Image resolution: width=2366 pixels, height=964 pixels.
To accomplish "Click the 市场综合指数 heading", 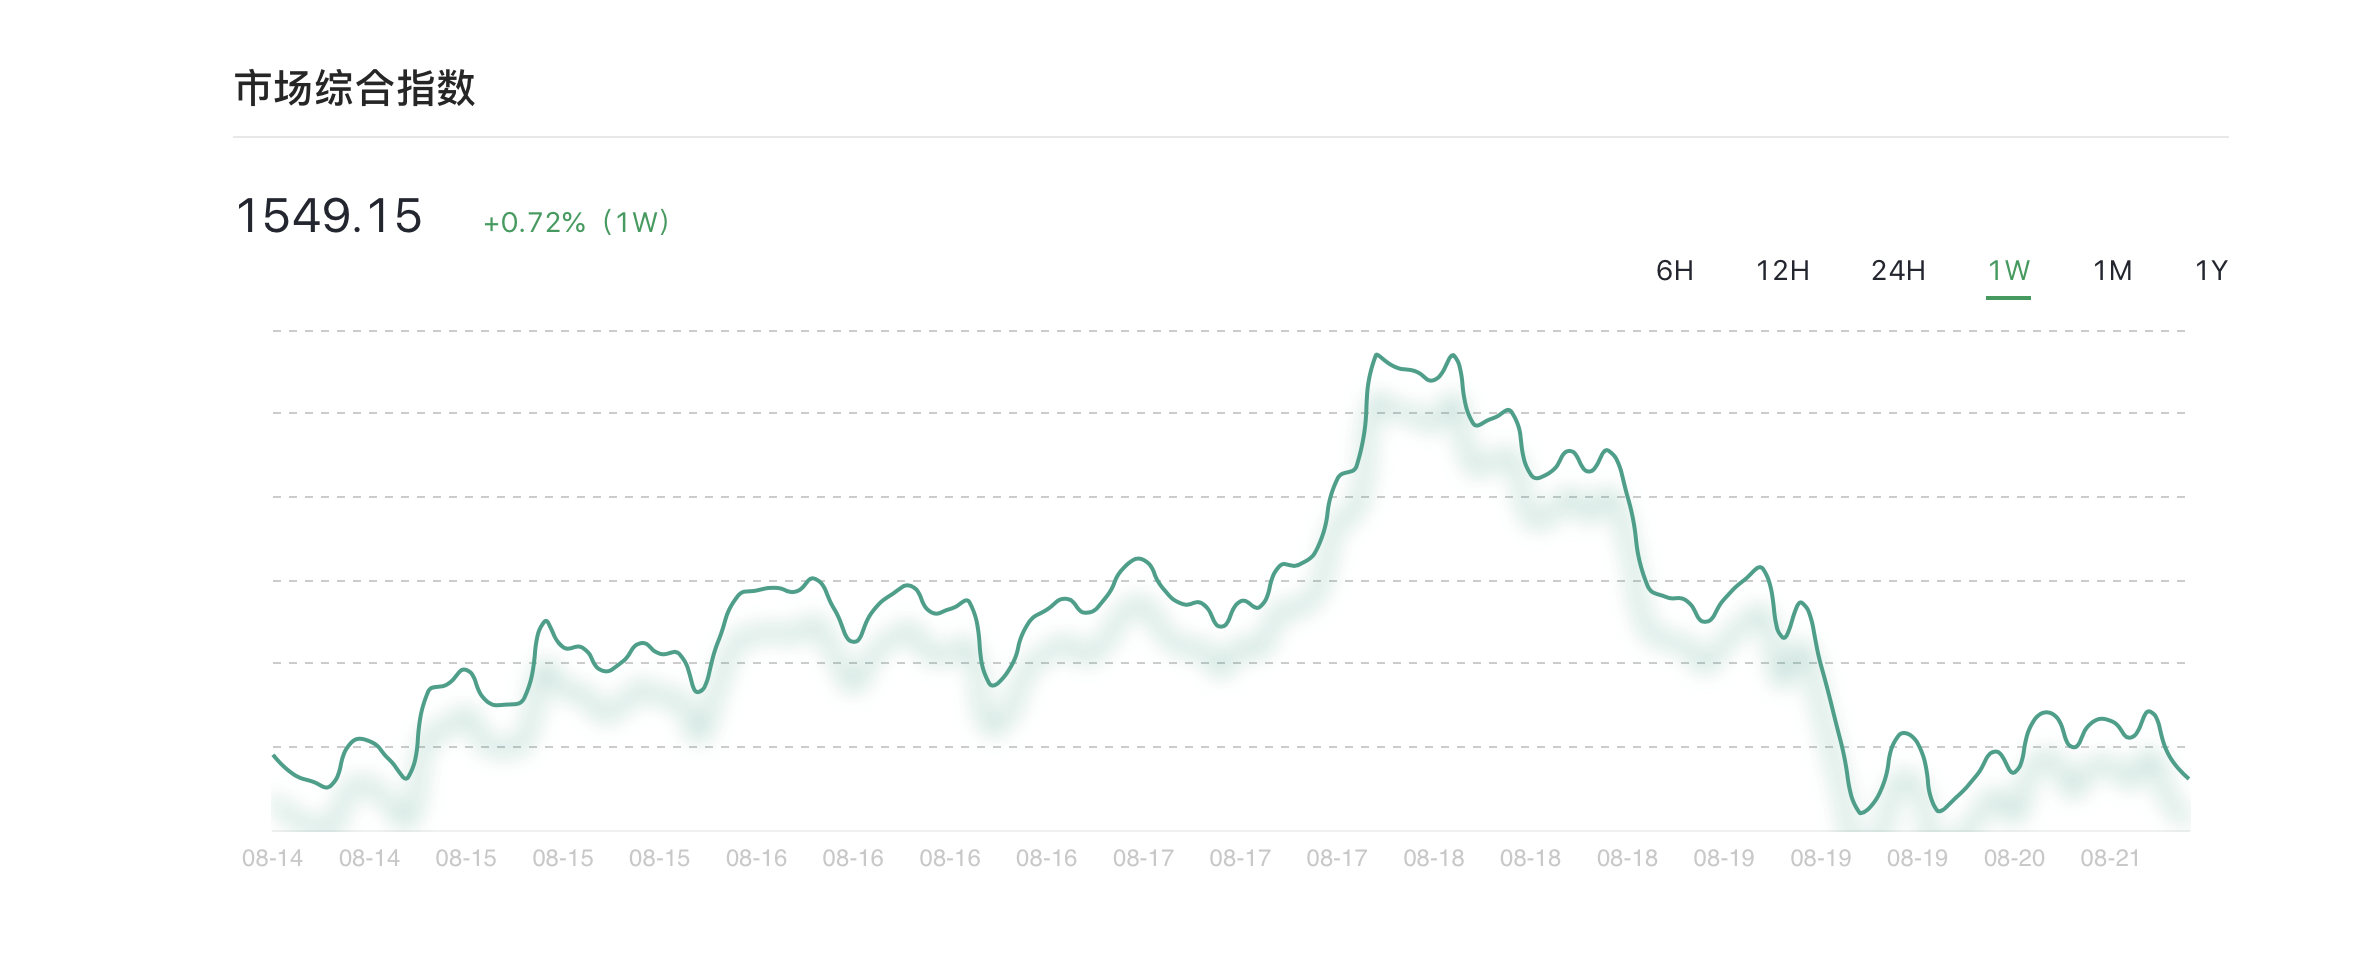I will coord(355,88).
